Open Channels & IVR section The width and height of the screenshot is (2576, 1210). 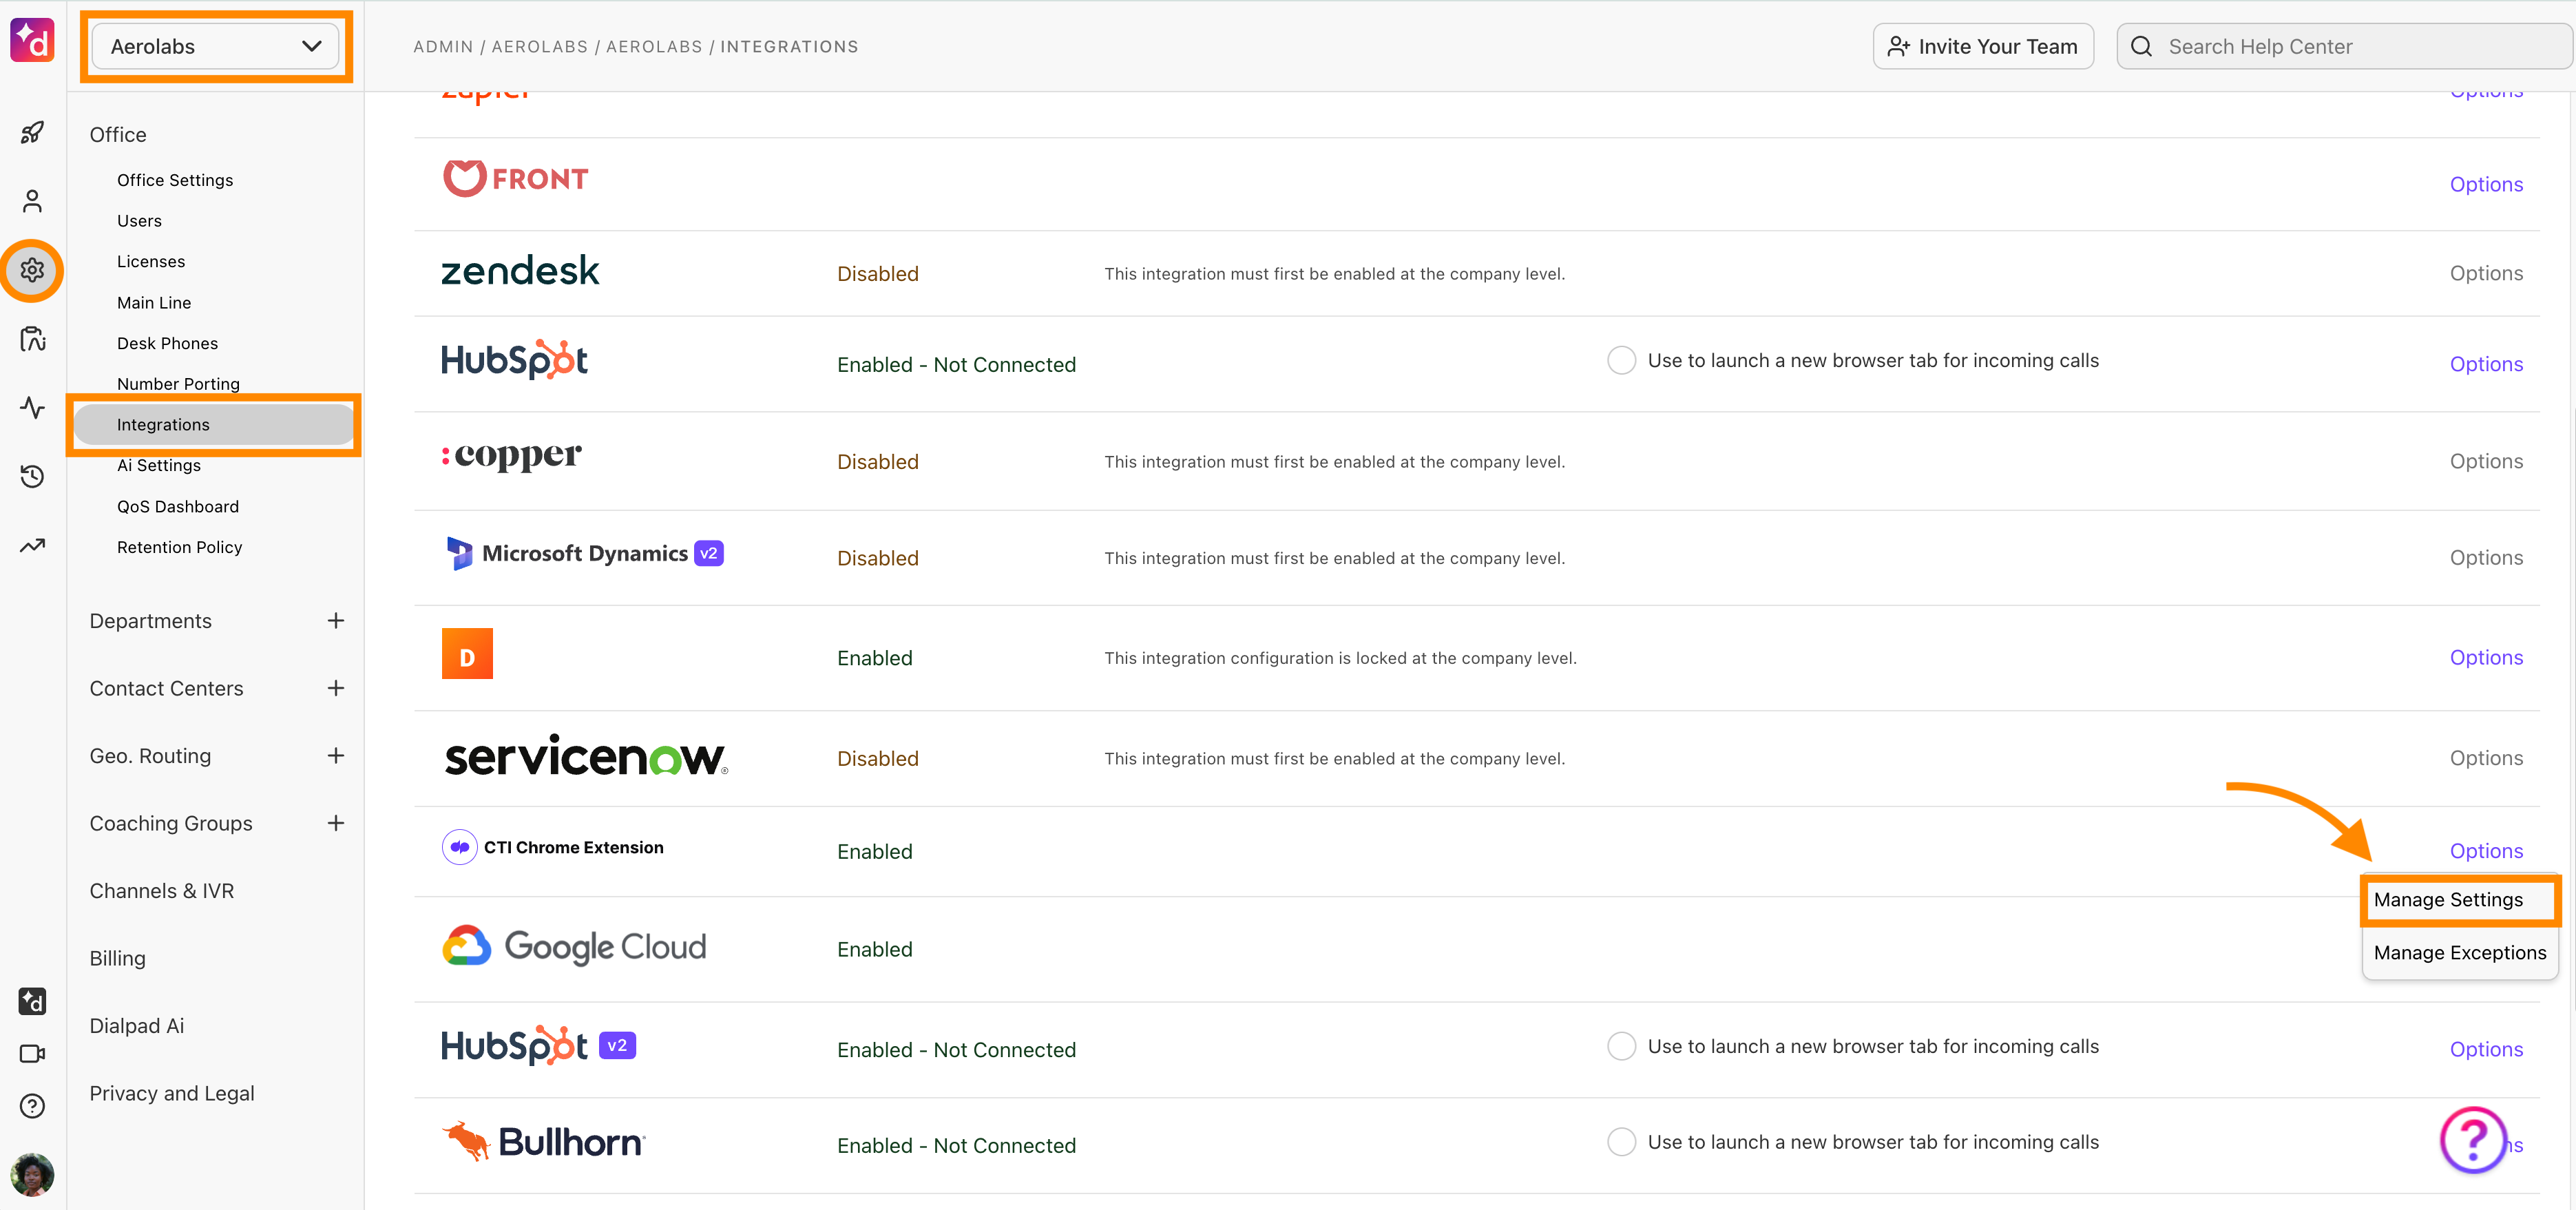pos(162,891)
